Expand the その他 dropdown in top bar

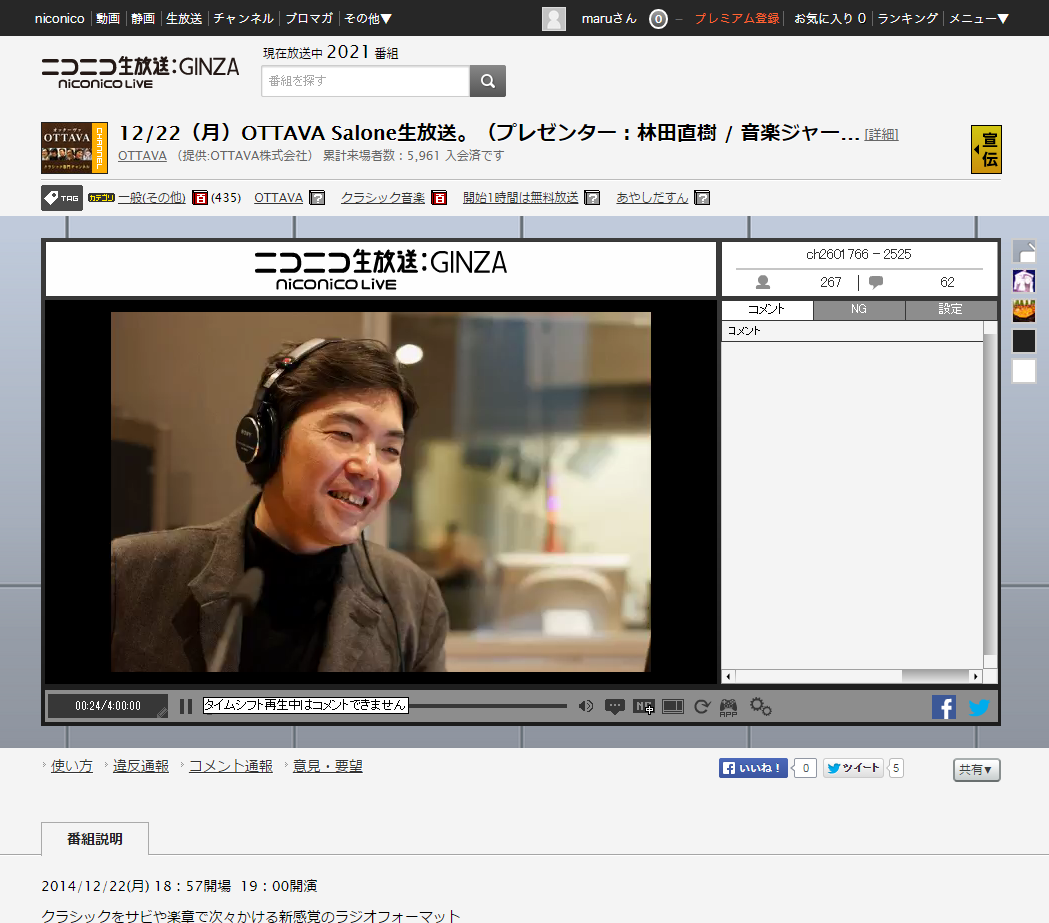(368, 18)
